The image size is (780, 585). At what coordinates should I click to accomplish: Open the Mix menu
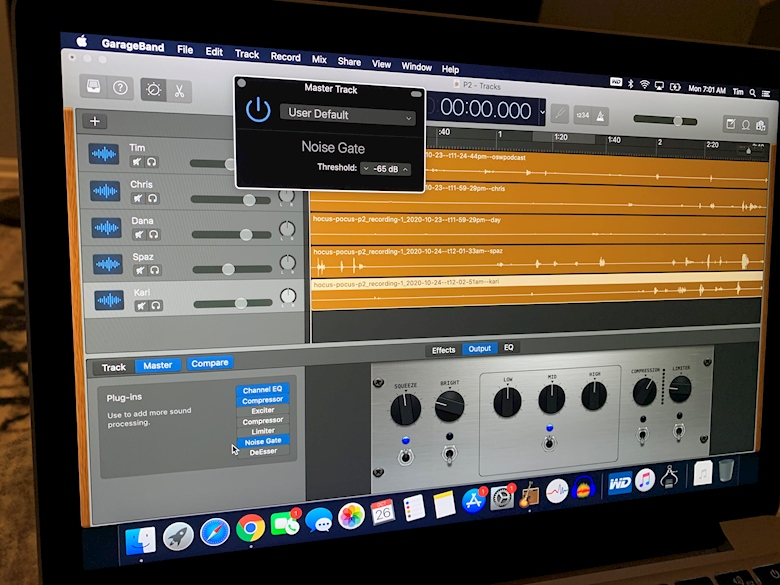tap(319, 59)
